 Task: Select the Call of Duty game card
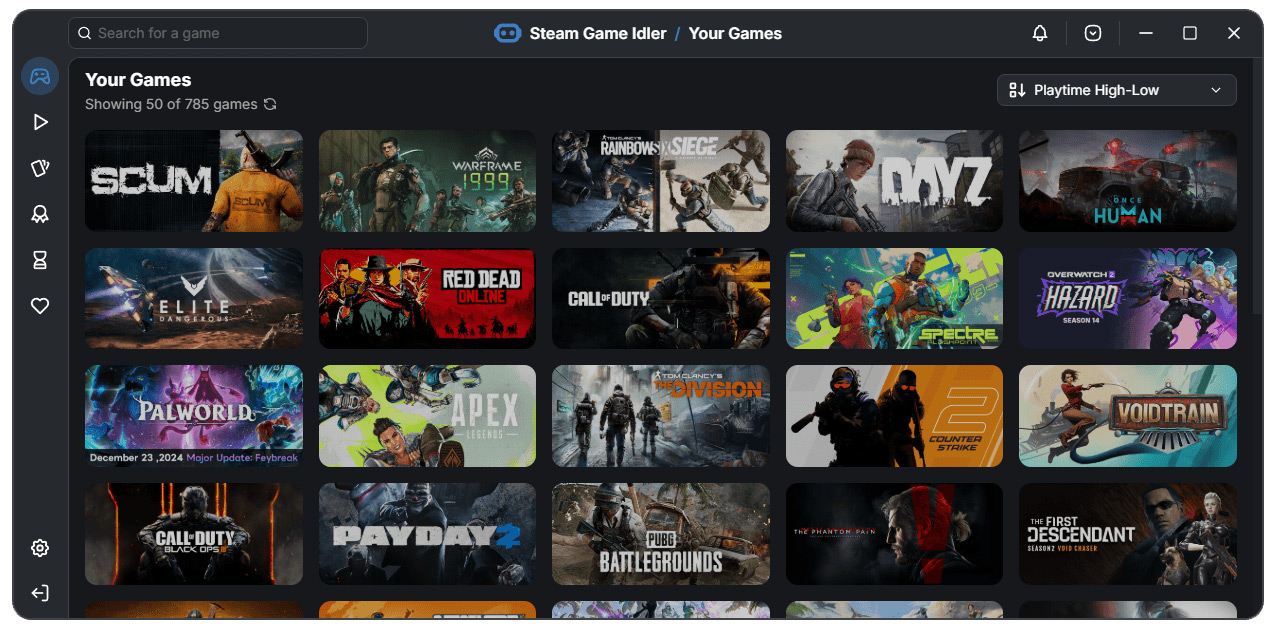(x=661, y=298)
